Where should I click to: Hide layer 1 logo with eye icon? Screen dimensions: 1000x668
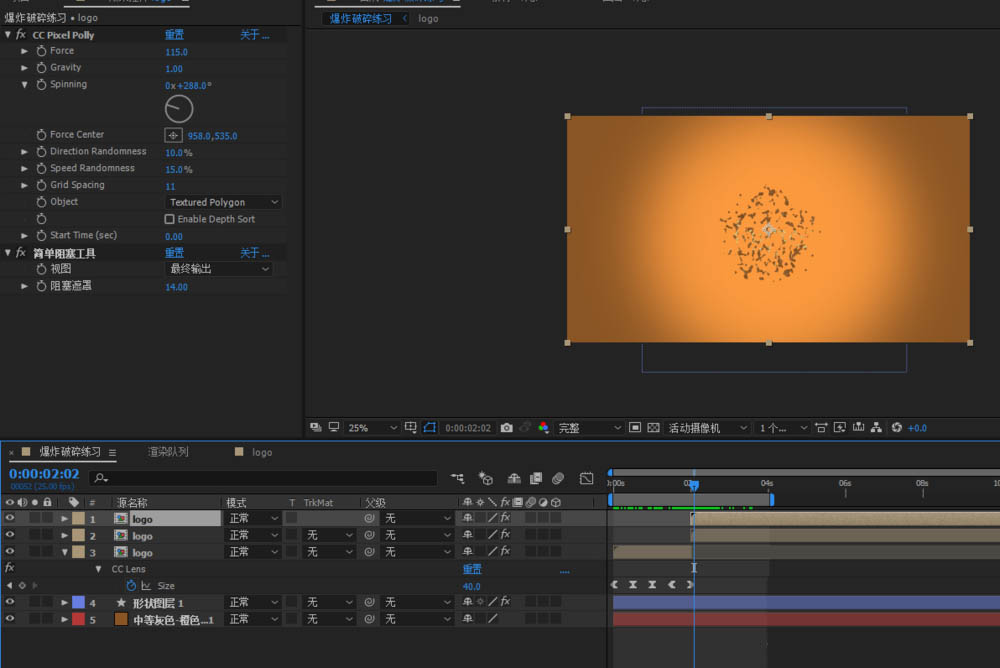[x=10, y=519]
